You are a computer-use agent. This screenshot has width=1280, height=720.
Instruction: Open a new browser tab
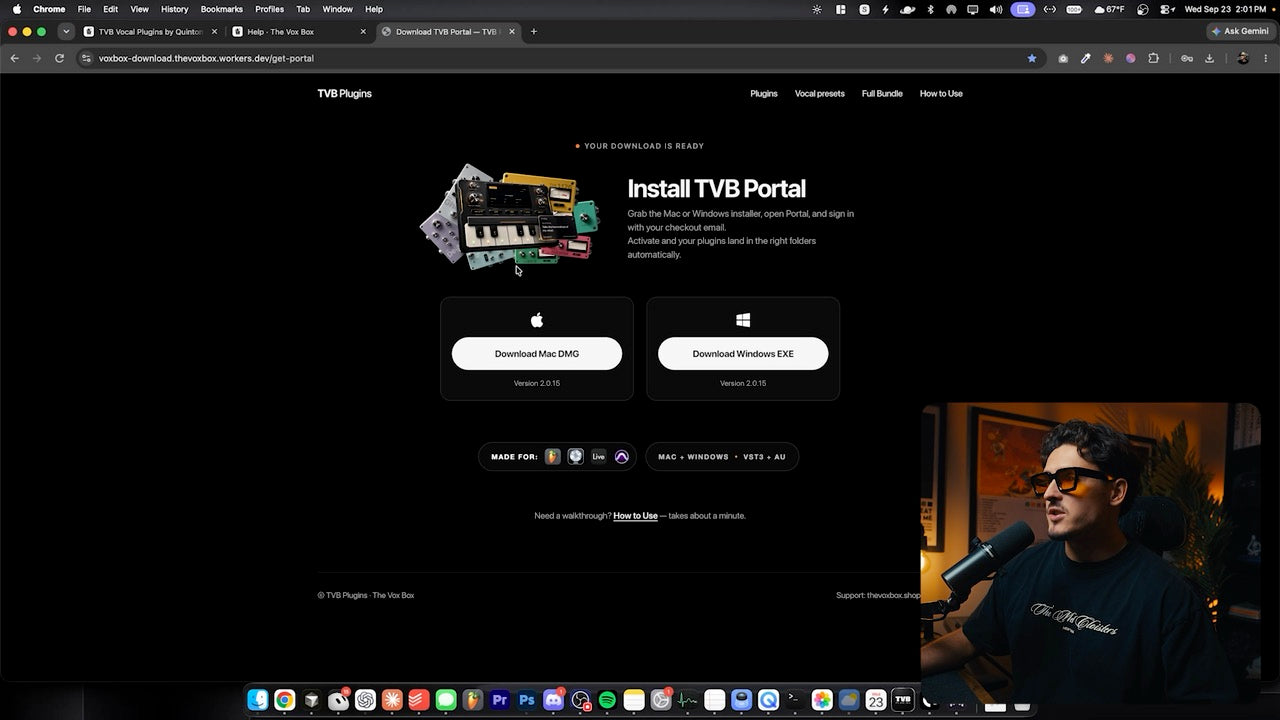[534, 32]
